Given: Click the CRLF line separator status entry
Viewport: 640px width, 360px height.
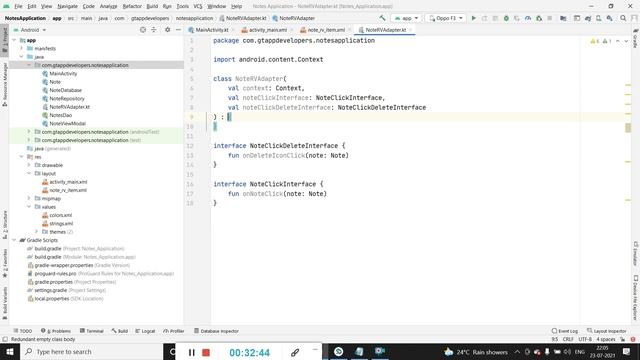Looking at the screenshot, I should point(568,339).
